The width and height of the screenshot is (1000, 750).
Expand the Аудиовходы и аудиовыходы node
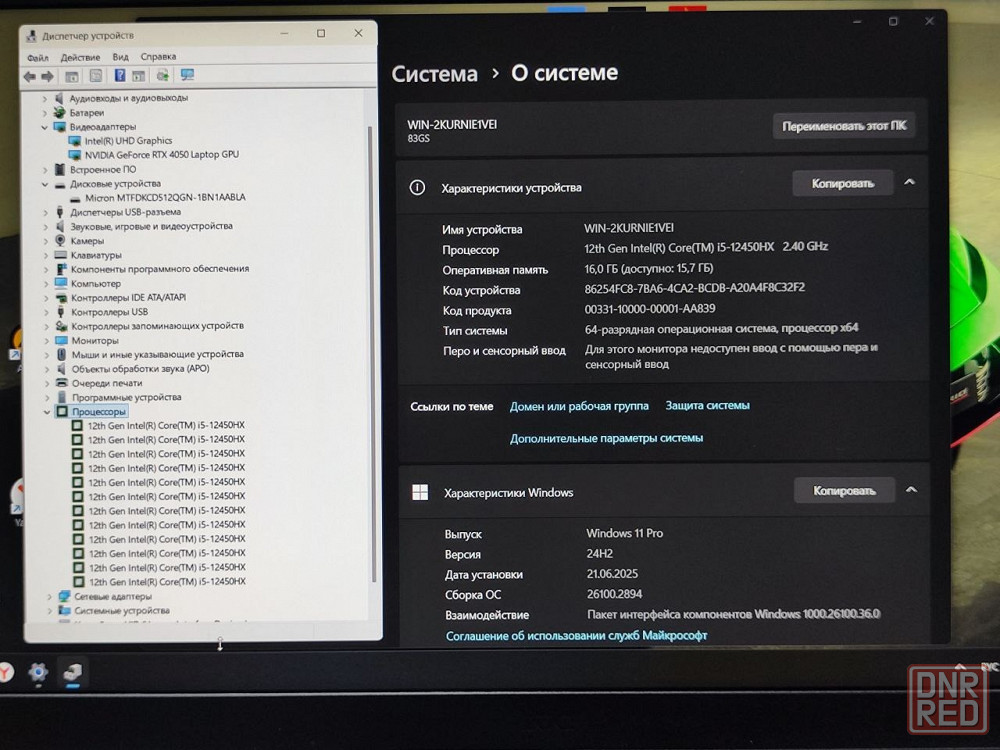tap(44, 98)
